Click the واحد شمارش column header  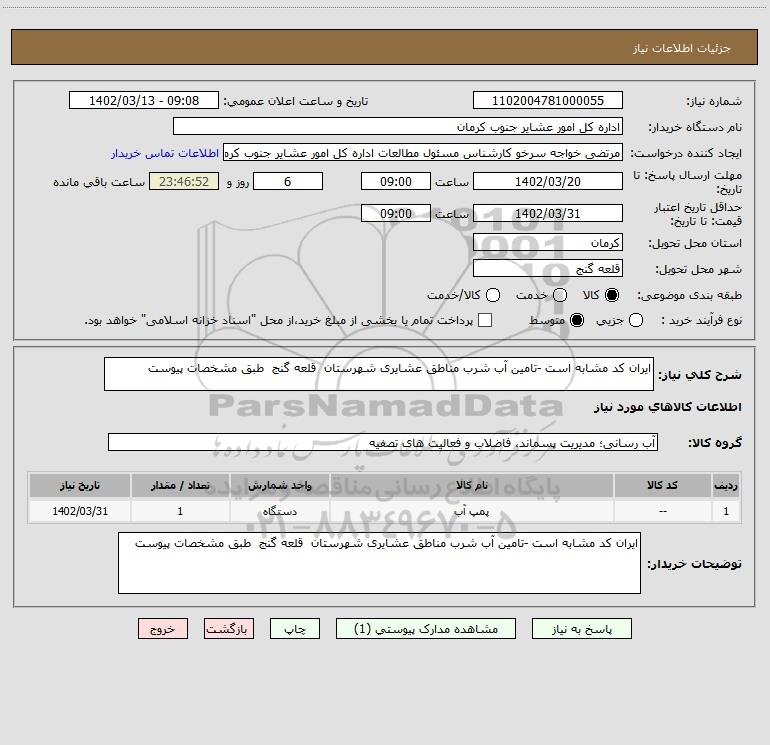(279, 486)
